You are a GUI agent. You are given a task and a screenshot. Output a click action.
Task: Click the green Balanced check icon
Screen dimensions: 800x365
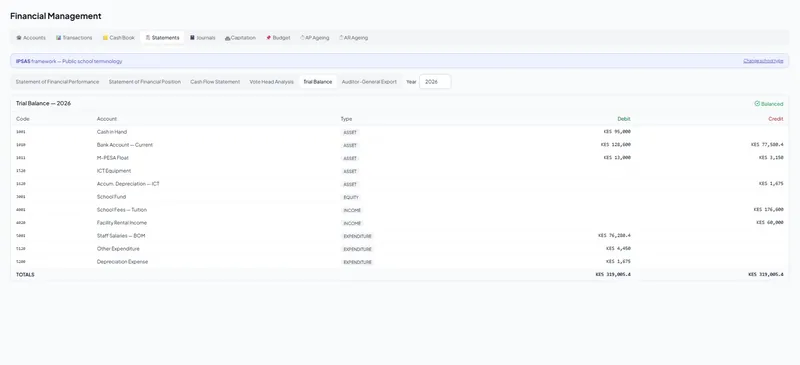[757, 104]
